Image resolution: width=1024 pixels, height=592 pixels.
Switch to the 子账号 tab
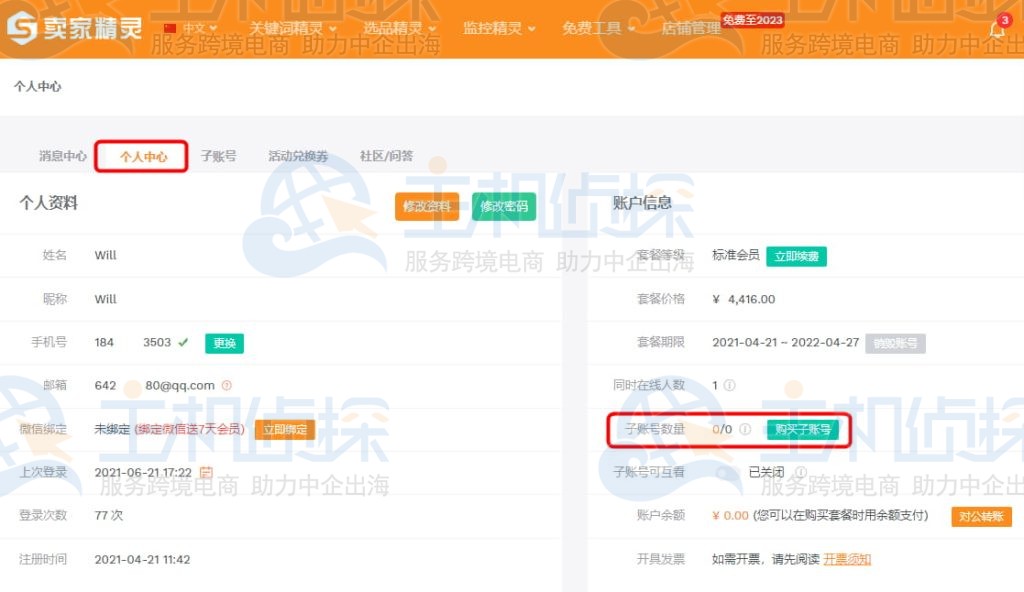219,156
